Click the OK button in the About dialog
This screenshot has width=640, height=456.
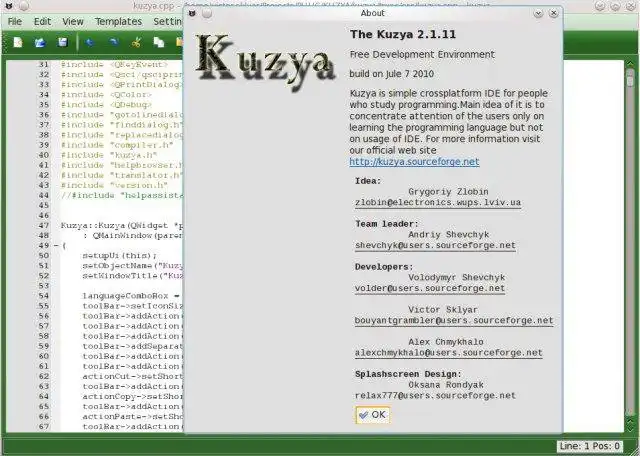[x=373, y=415]
